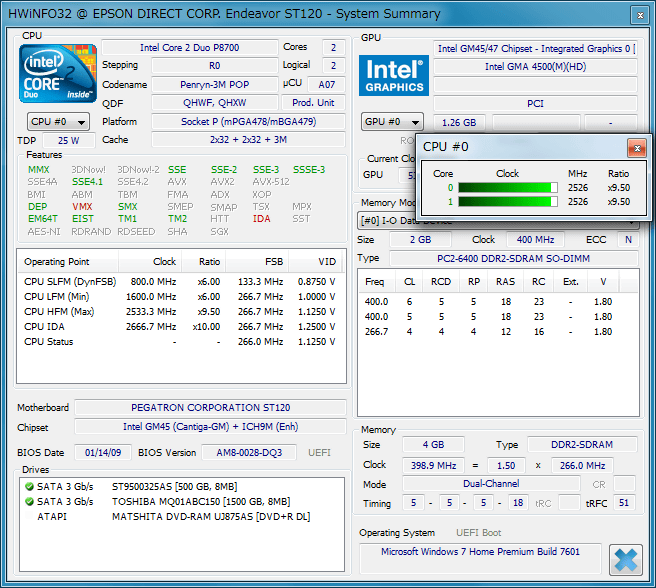Click the green status icon for ST9500325AS drive
Image resolution: width=656 pixels, height=588 pixels.
pyautogui.click(x=29, y=486)
